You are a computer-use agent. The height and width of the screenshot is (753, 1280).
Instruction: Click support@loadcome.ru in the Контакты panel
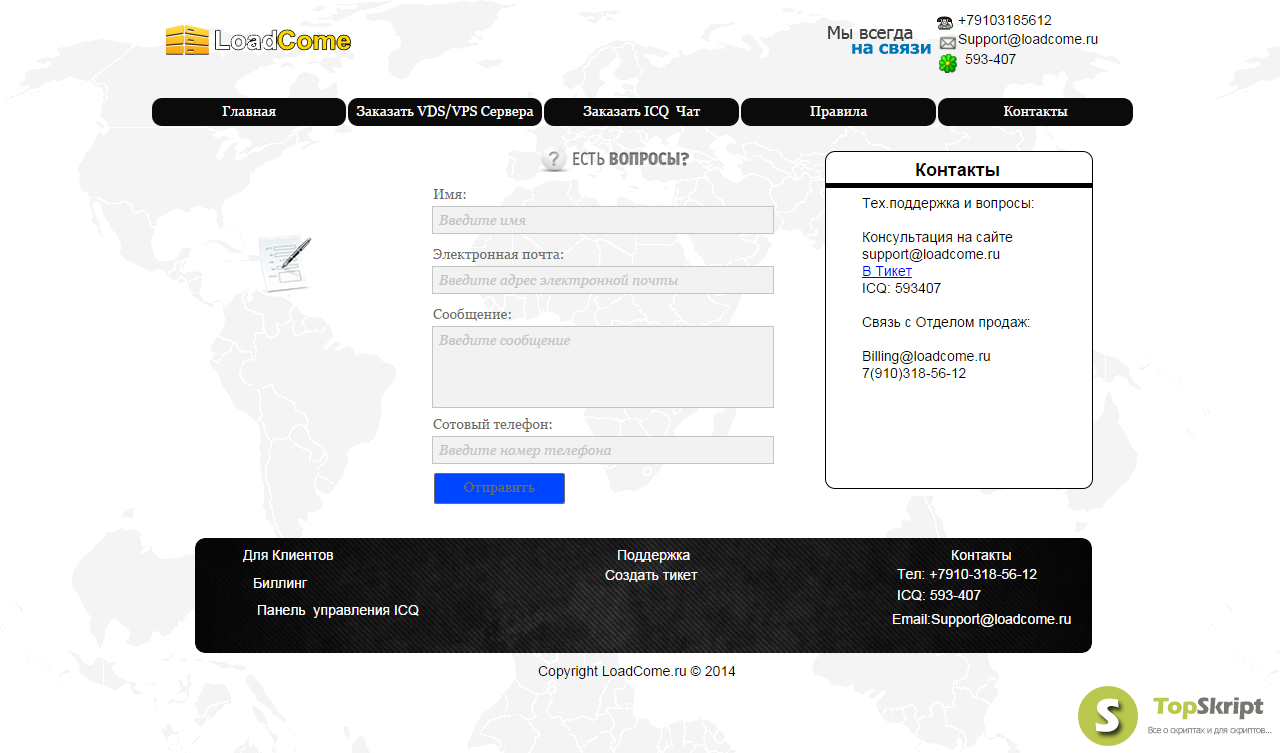[931, 254]
